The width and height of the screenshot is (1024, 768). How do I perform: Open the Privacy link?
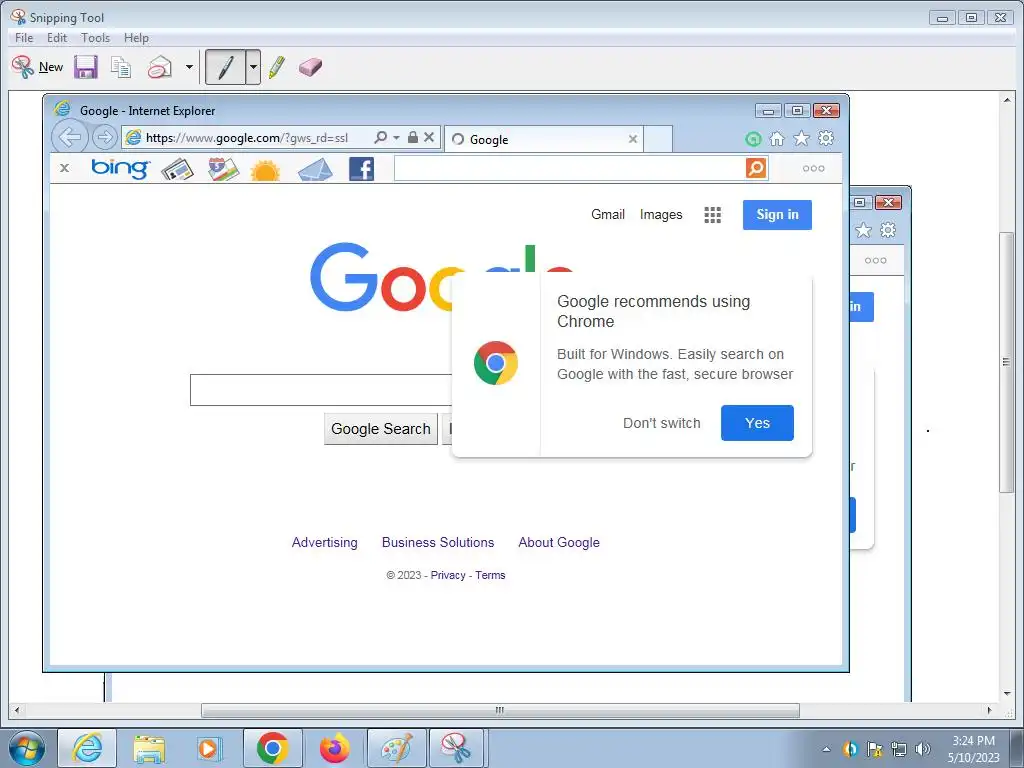[x=448, y=575]
